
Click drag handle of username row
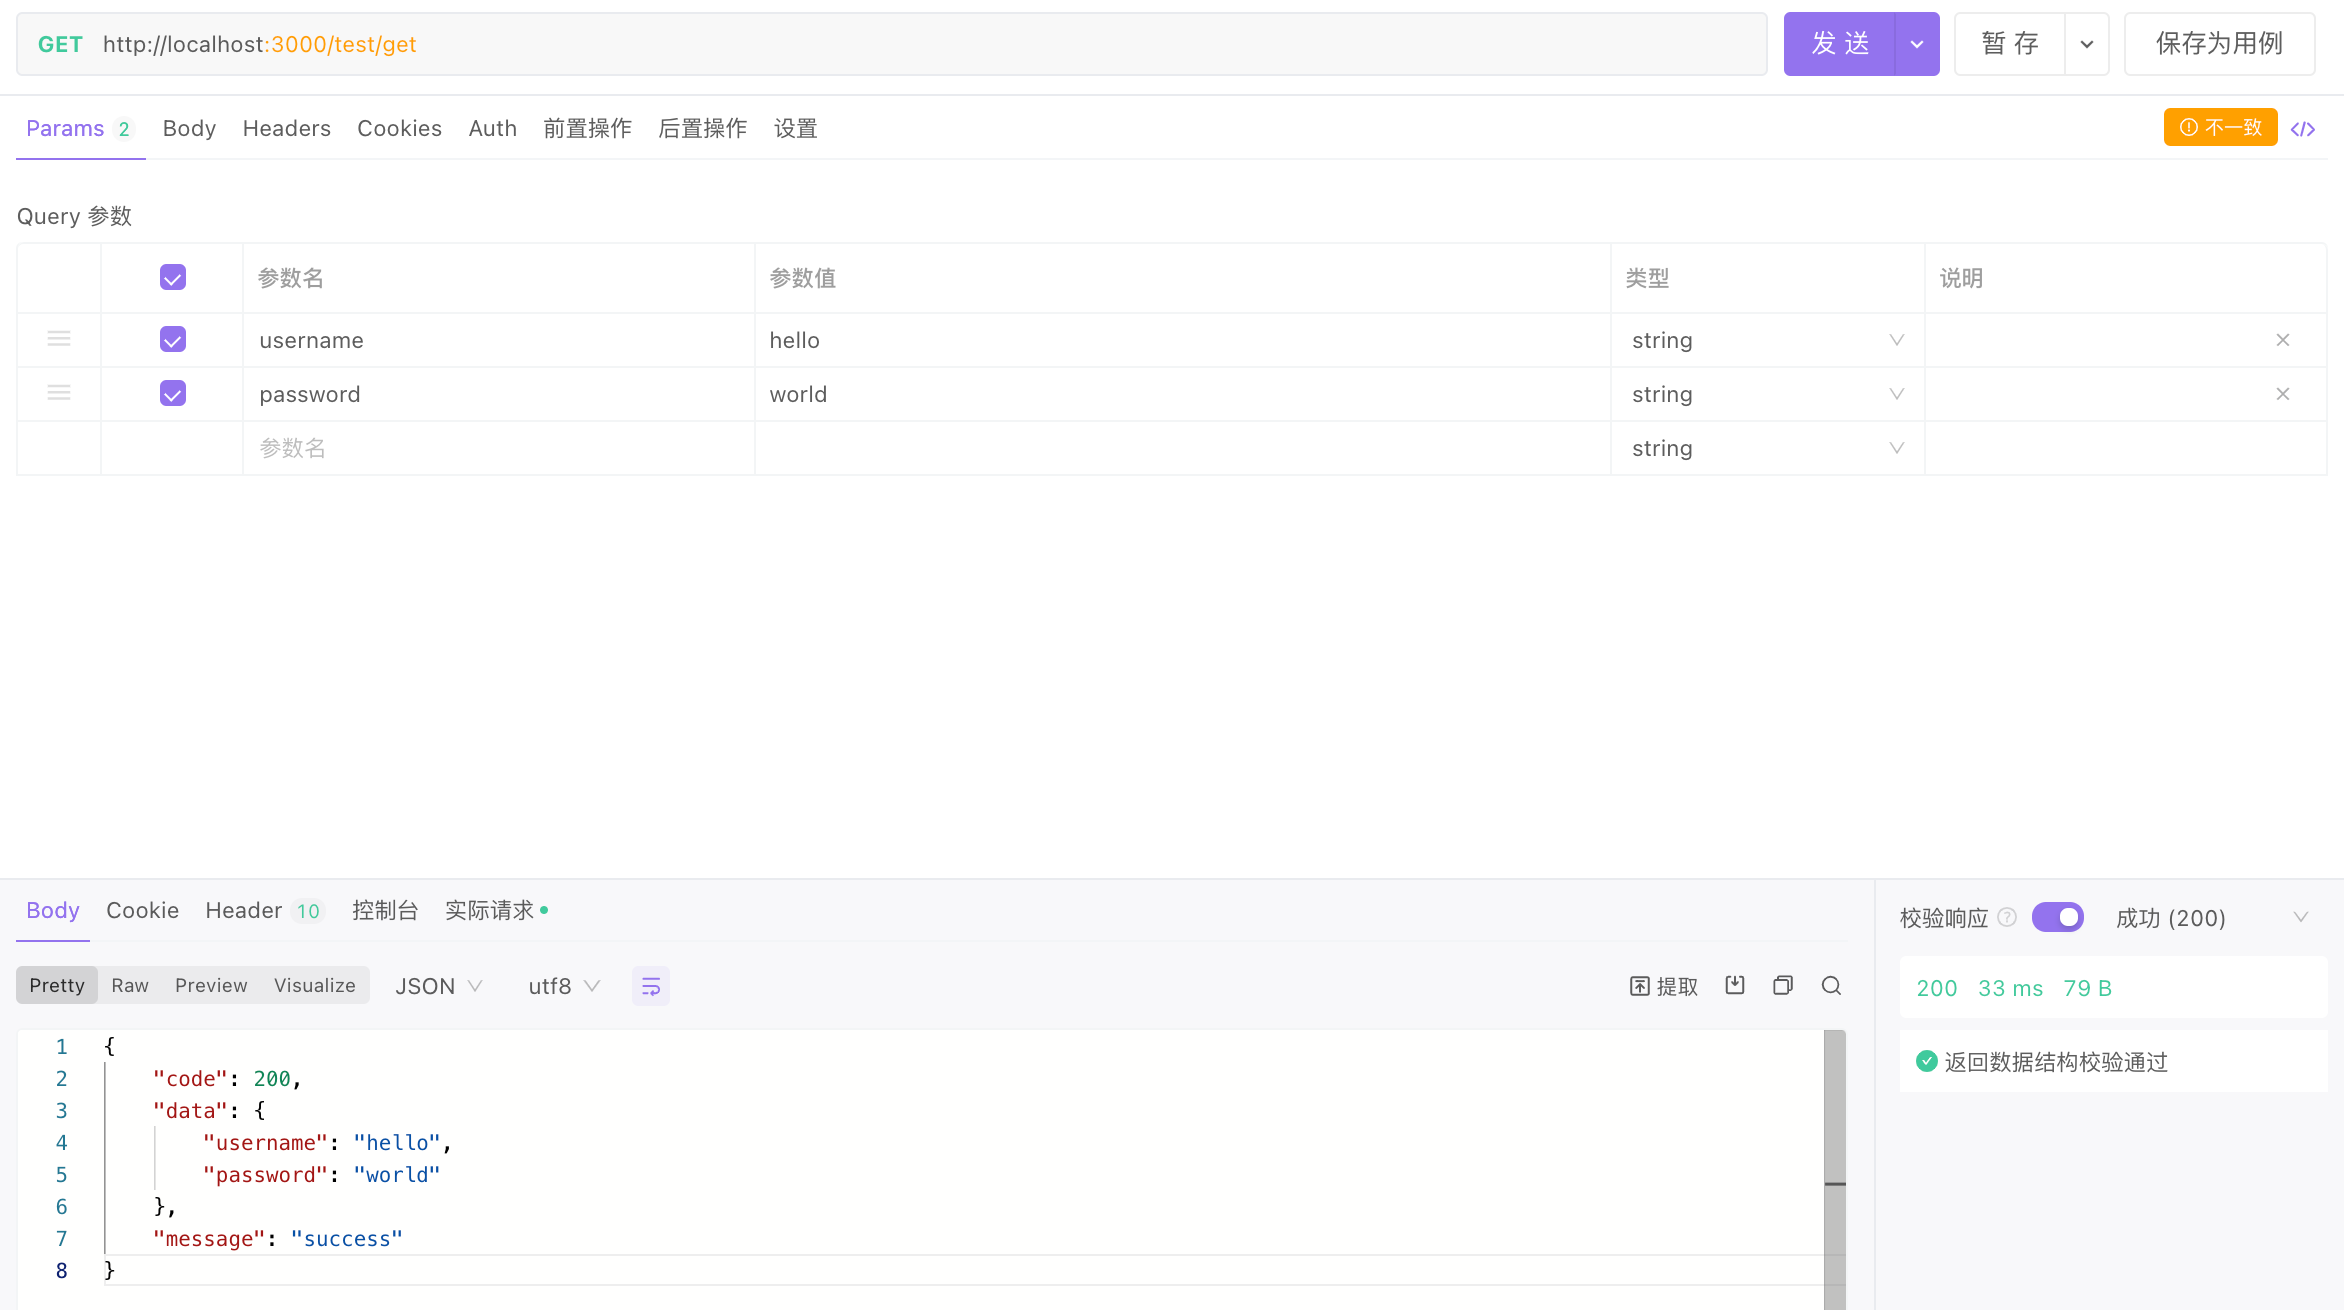pyautogui.click(x=59, y=339)
